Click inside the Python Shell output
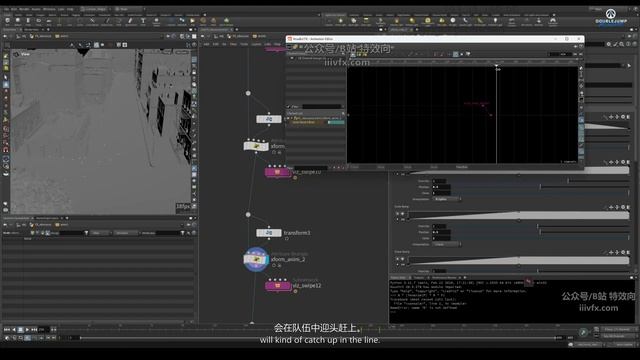This screenshot has width=640, height=360. point(512,301)
